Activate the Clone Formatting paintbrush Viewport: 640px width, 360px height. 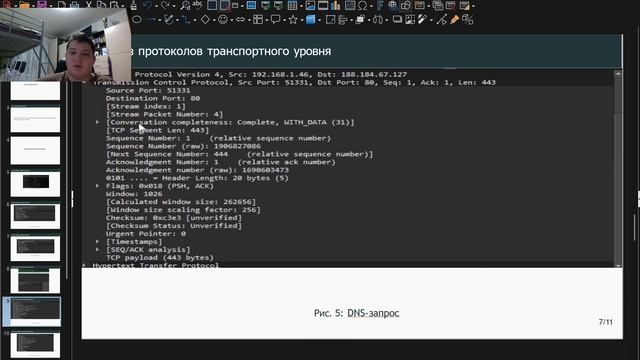click(x=133, y=5)
